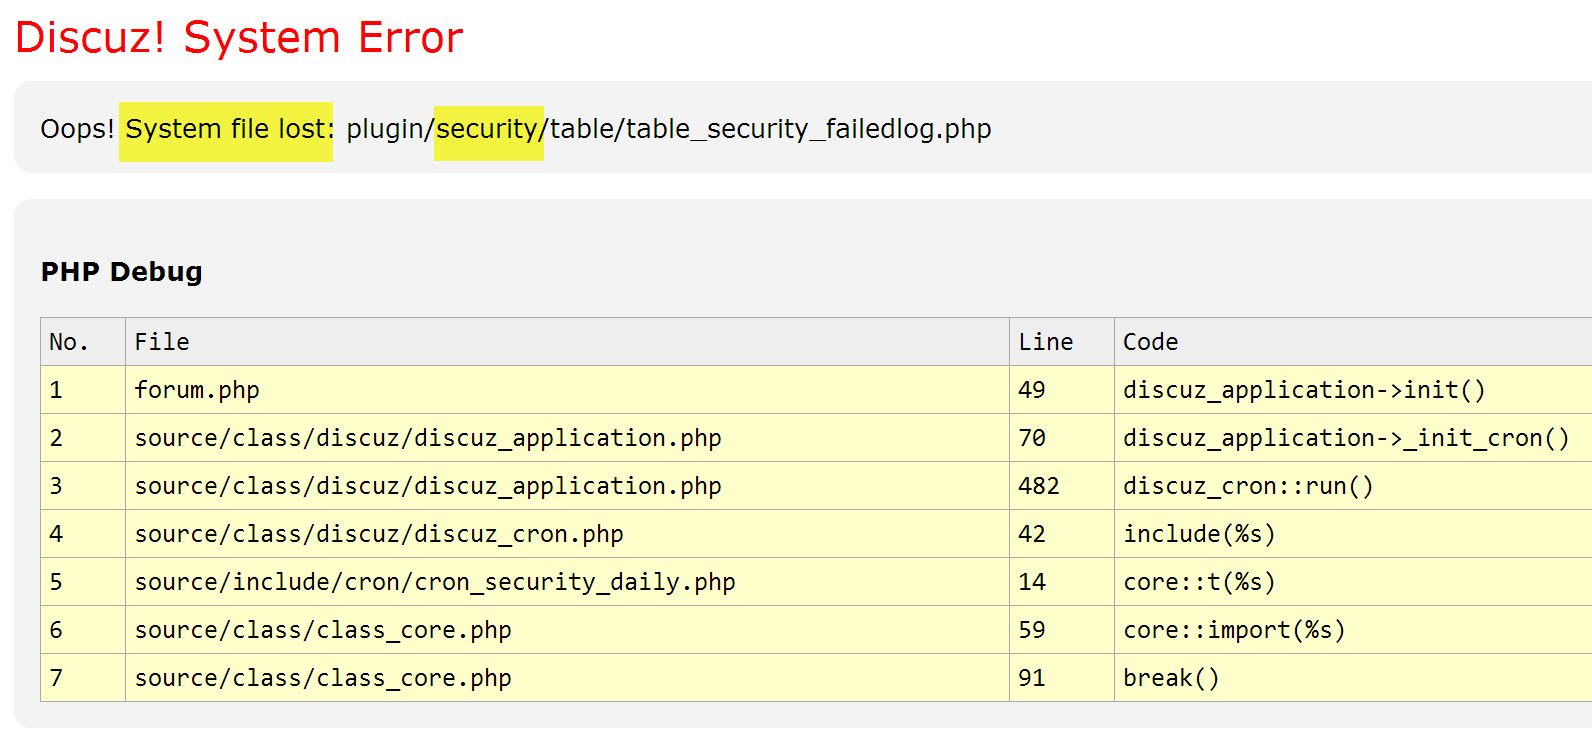Click the missing file path plugin/security/table/table_security_failedlog.php
Image resolution: width=1592 pixels, height=746 pixels.
click(669, 130)
